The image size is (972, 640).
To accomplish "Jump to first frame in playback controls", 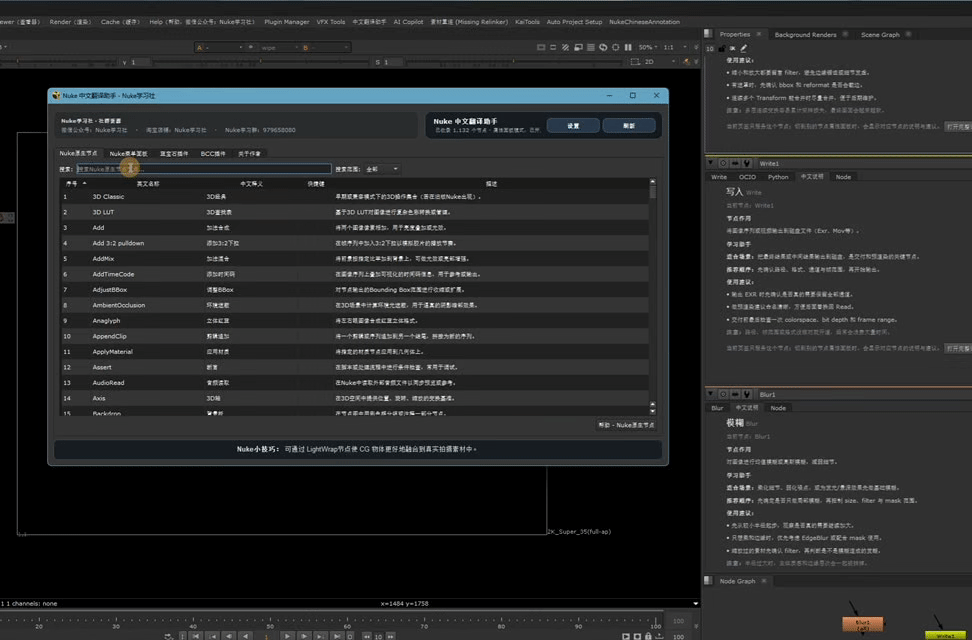I will pyautogui.click(x=196, y=636).
